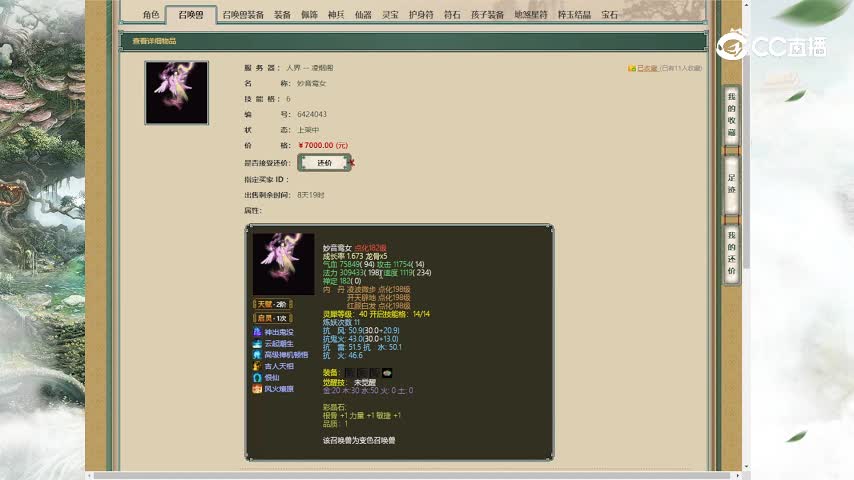The width and height of the screenshot is (854, 480).
Task: Switch to the 仙器 tab
Action: tap(363, 15)
